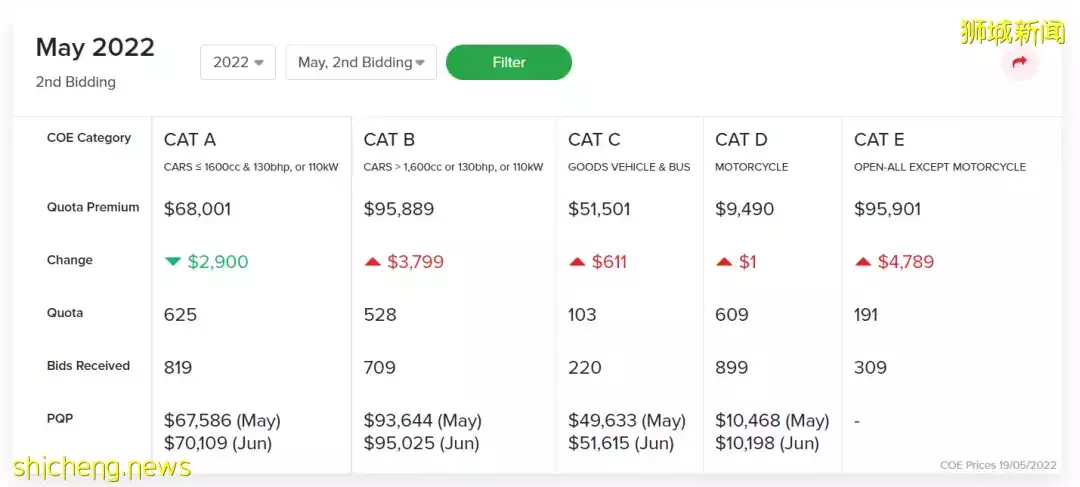Click red up arrow beside $3,799

click(x=372, y=262)
